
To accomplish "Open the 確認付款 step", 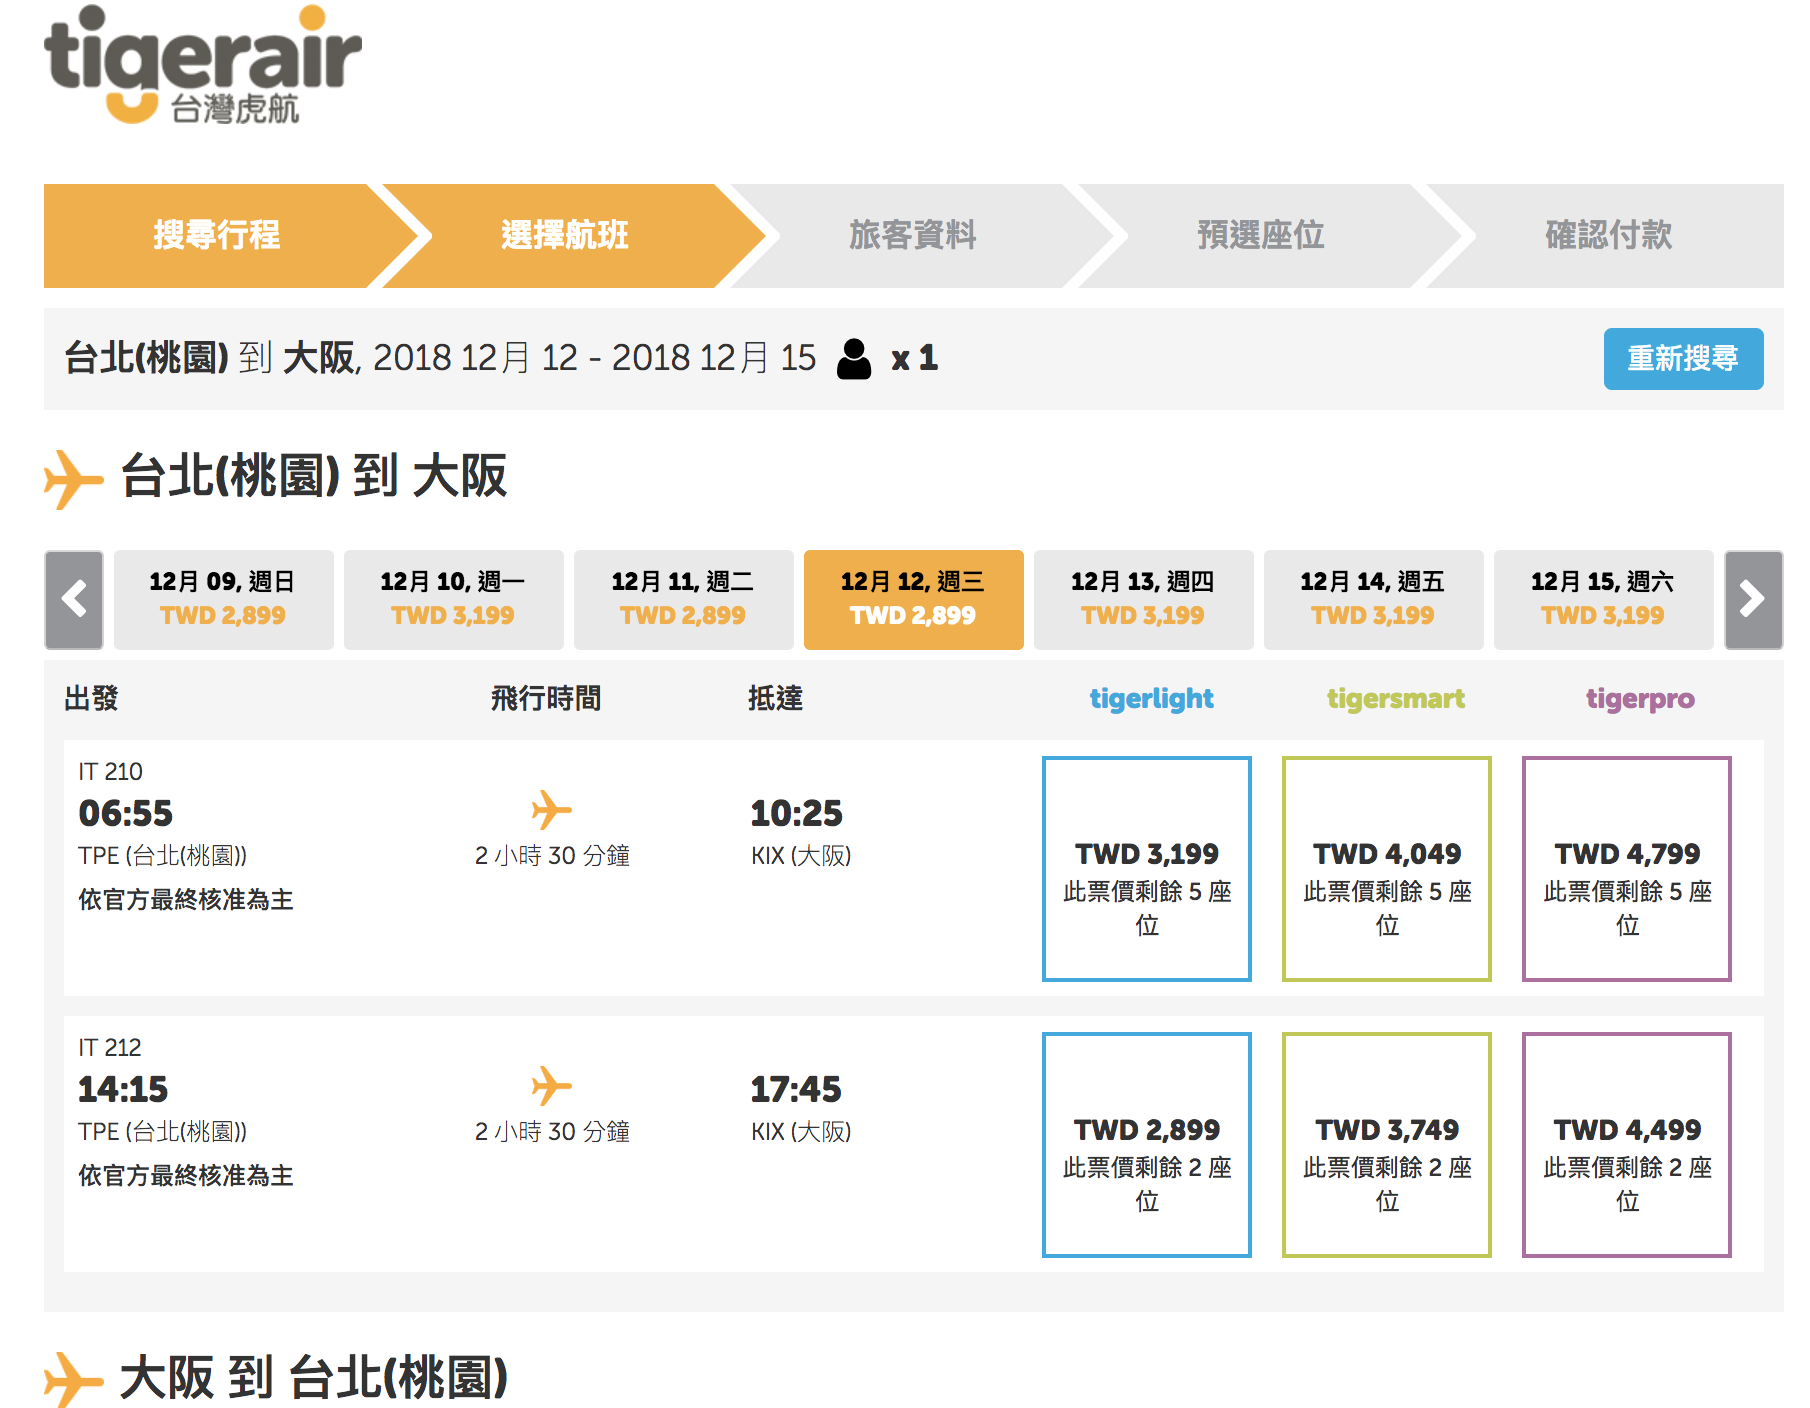I will (1608, 236).
